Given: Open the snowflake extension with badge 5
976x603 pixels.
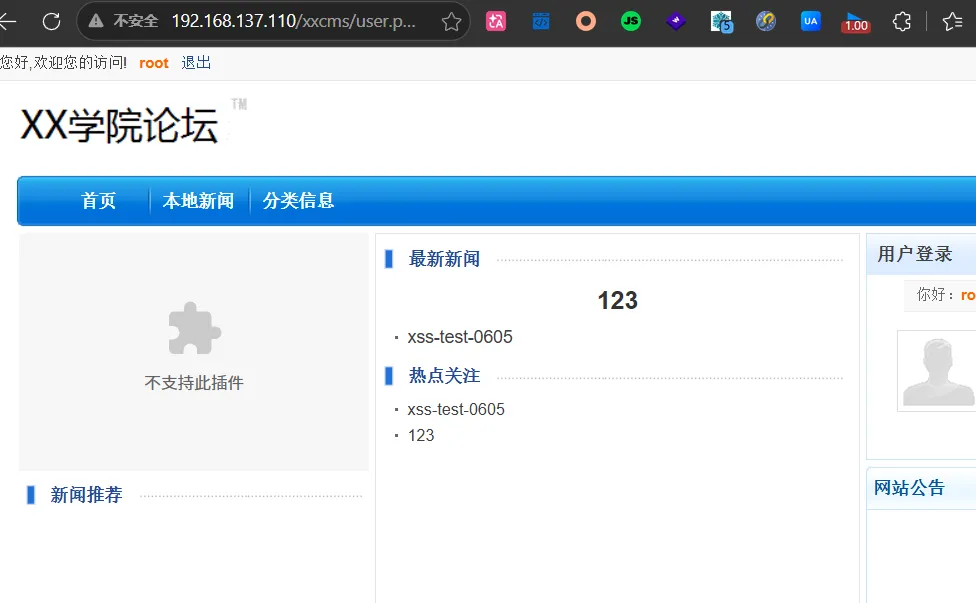Looking at the screenshot, I should [x=721, y=22].
